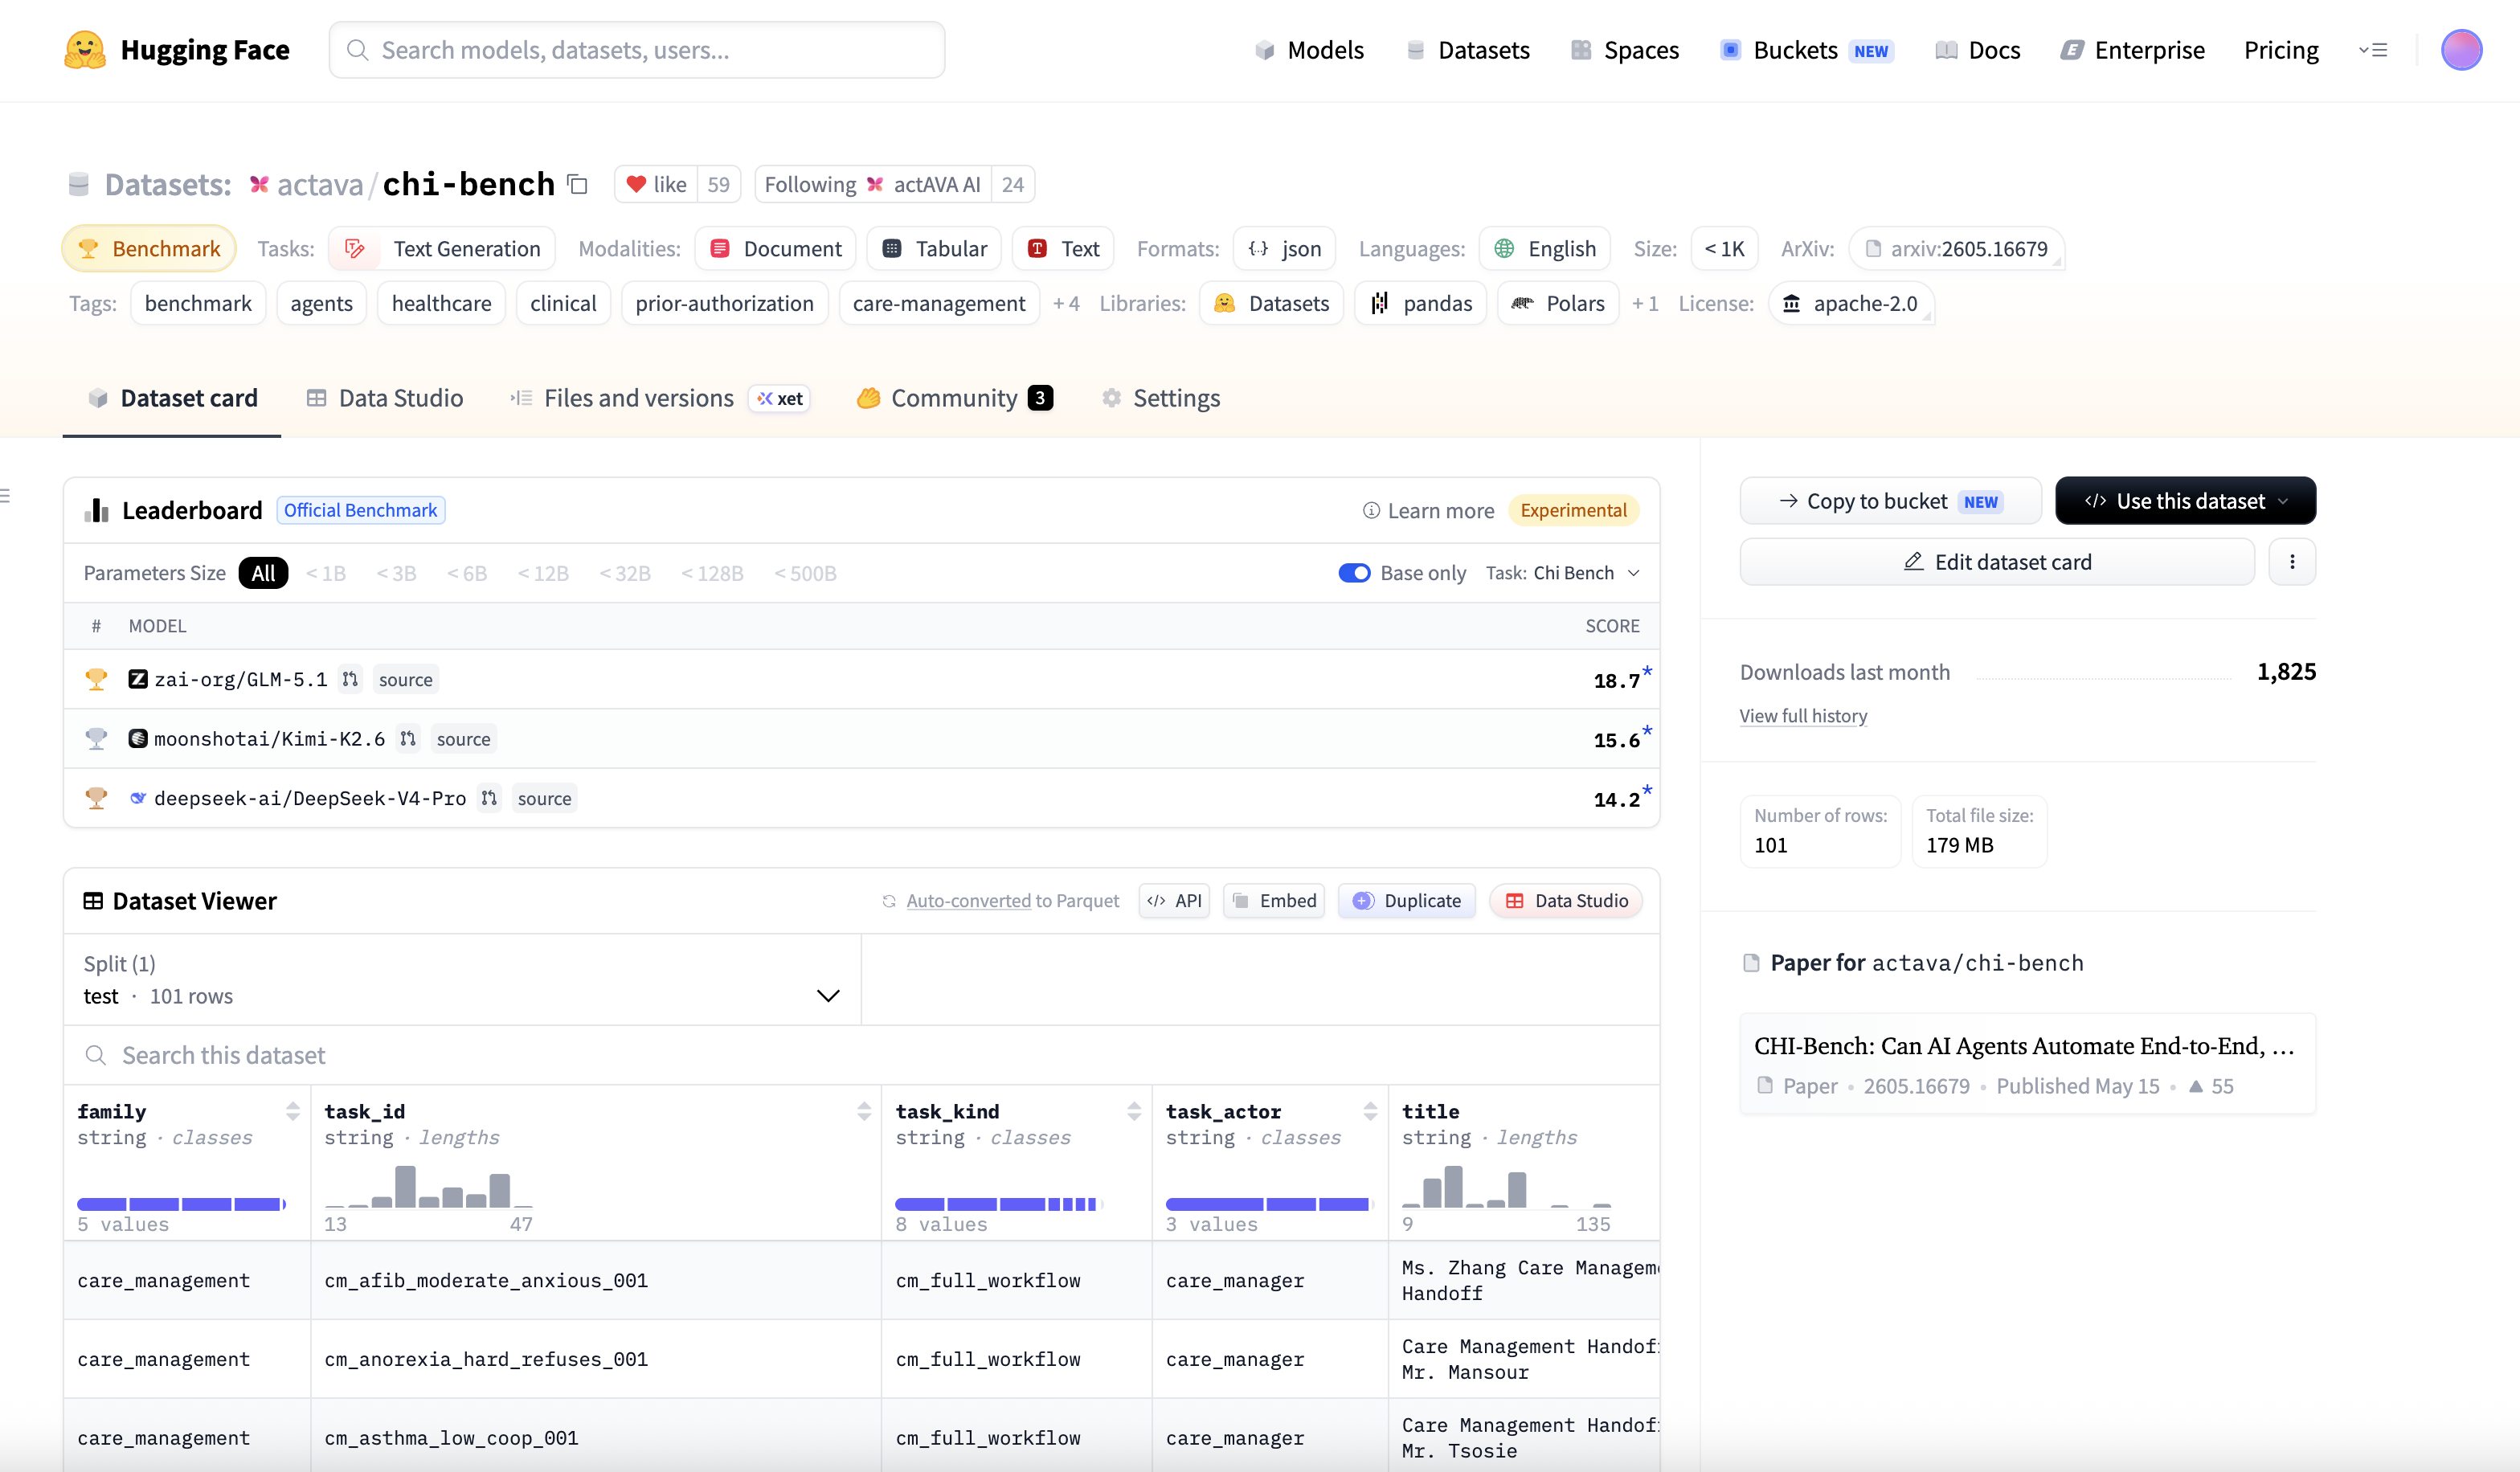Sort by the task_id column
Image resolution: width=2520 pixels, height=1472 pixels.
[864, 1111]
